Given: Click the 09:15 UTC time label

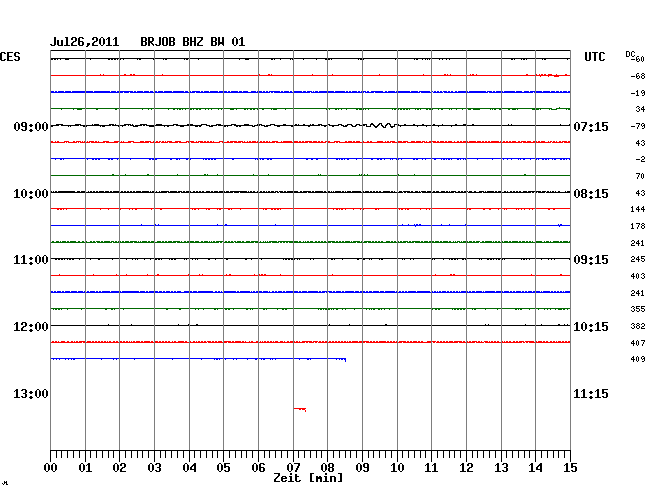Looking at the screenshot, I should tap(591, 260).
